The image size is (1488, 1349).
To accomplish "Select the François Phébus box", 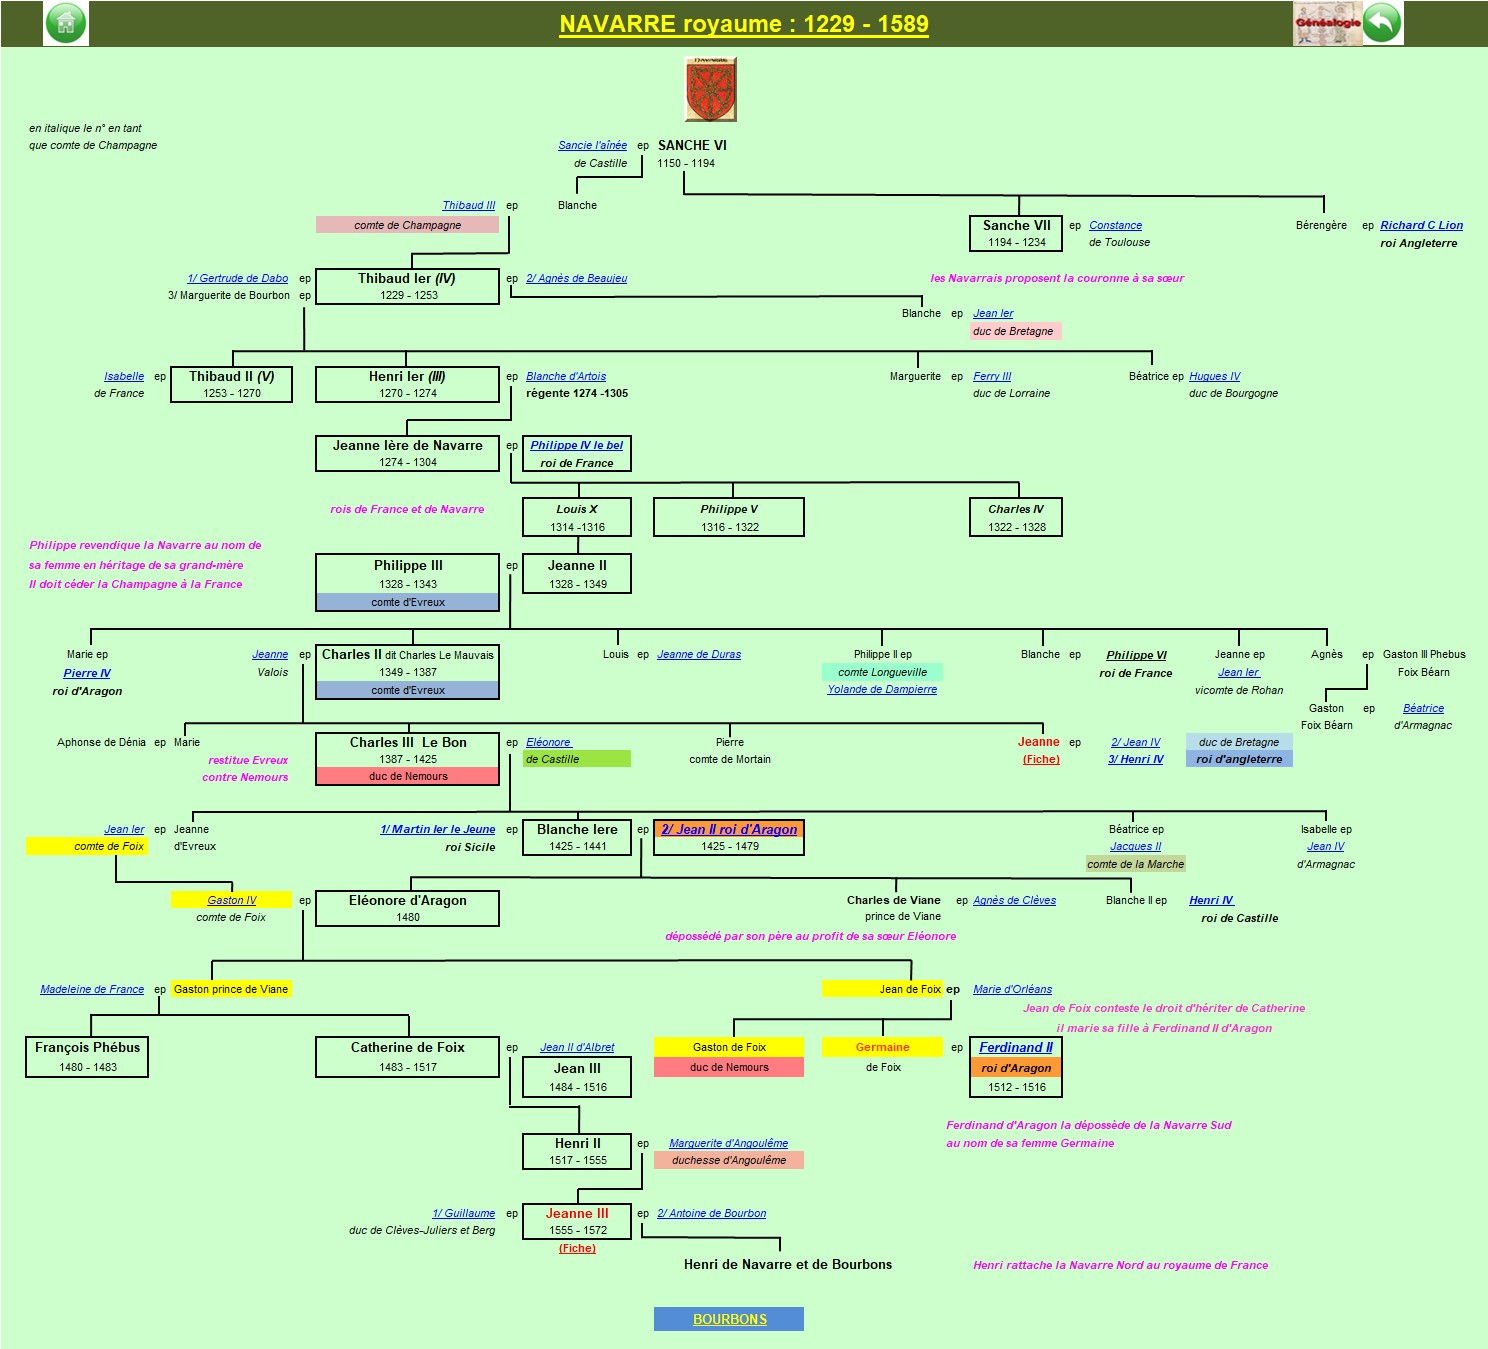I will pyautogui.click(x=87, y=1056).
